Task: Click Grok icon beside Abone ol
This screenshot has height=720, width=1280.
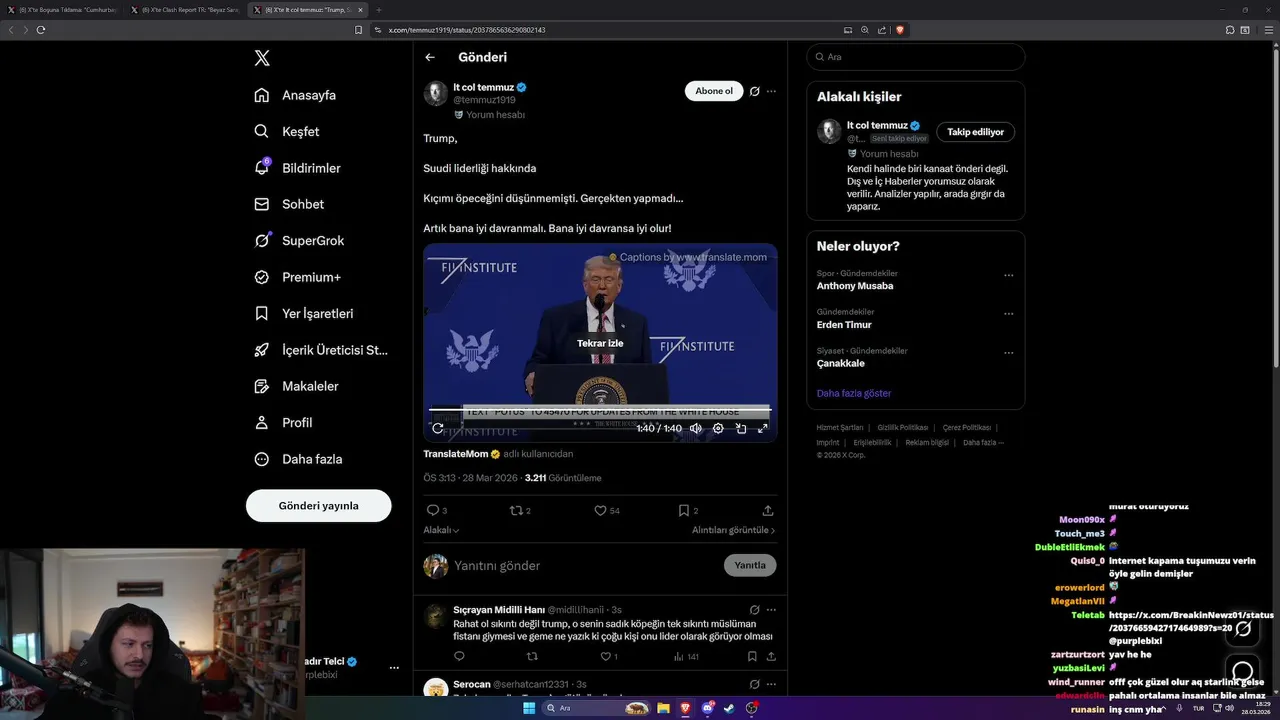Action: click(755, 91)
